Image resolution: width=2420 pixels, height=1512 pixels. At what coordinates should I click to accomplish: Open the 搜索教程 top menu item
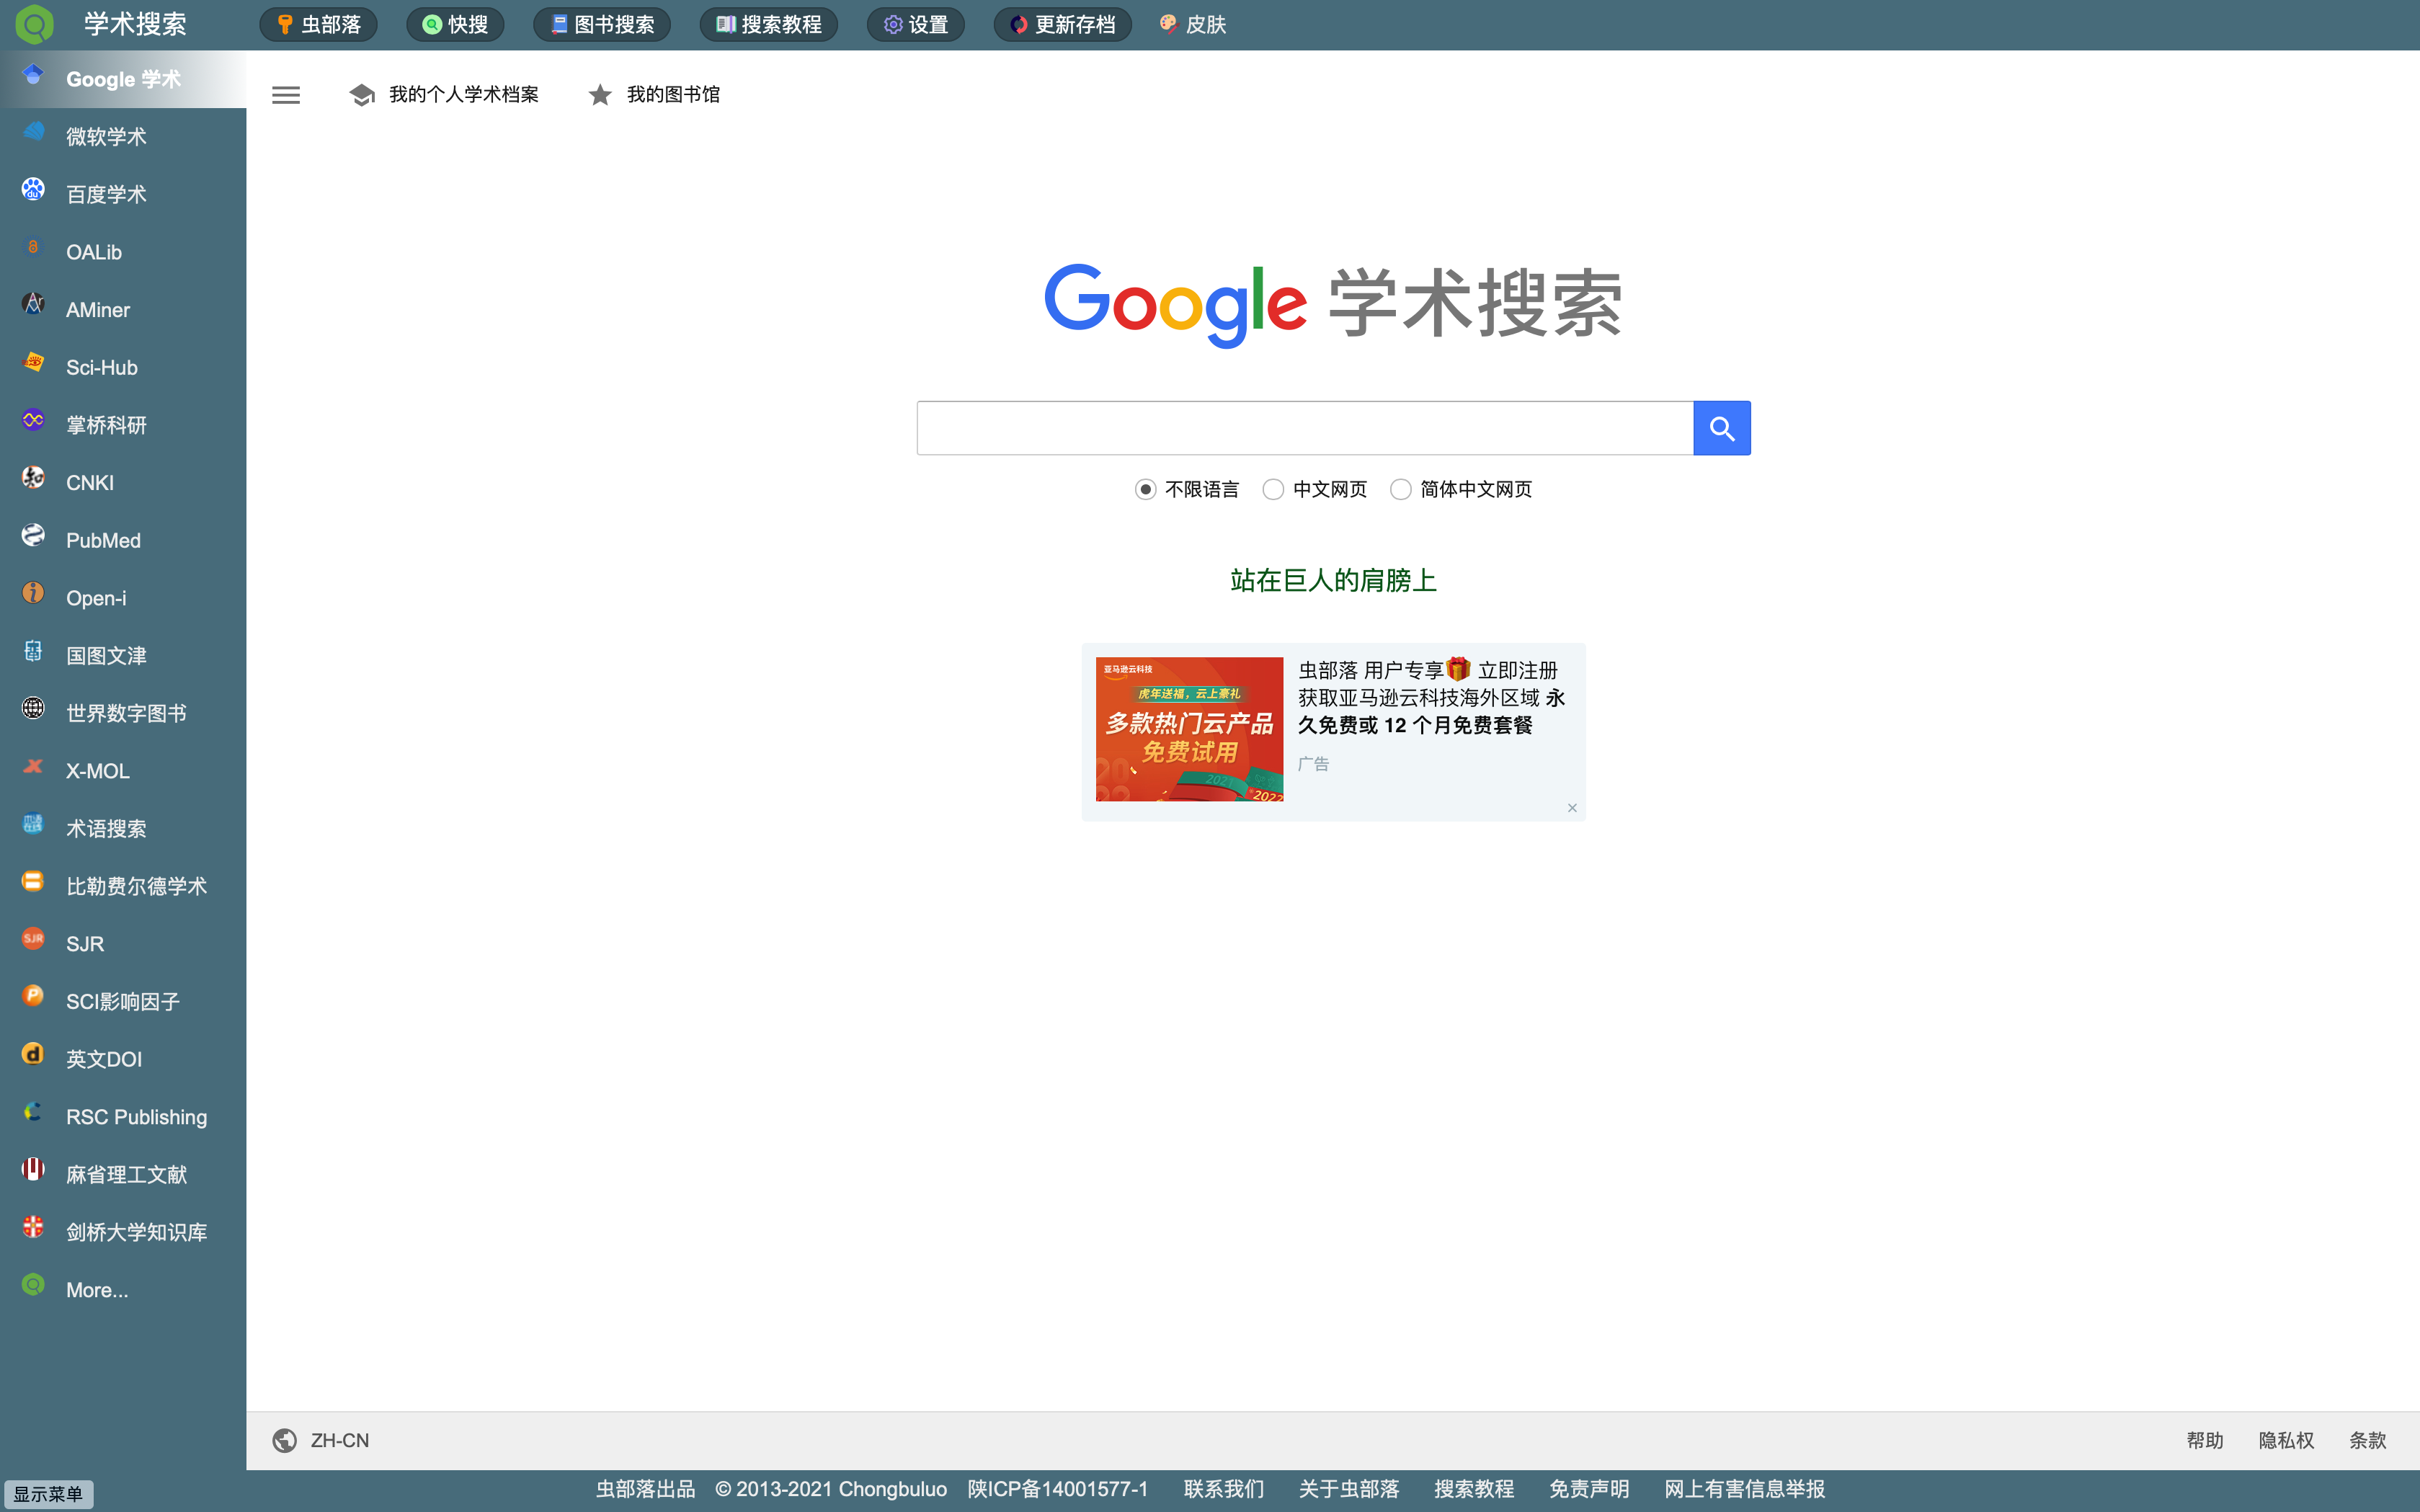tap(768, 24)
